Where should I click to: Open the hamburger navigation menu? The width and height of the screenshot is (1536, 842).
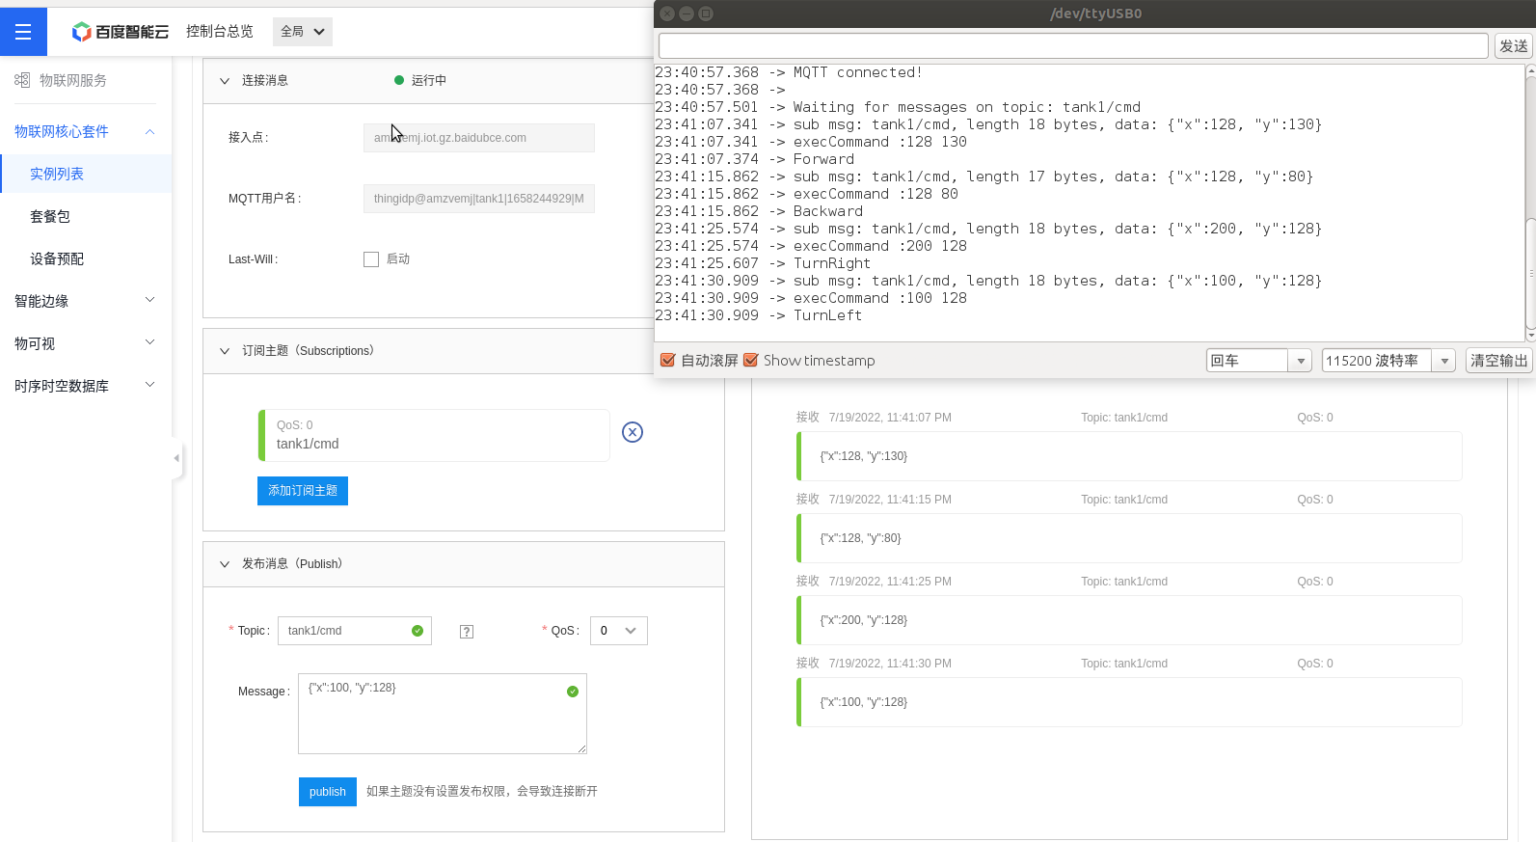tap(23, 32)
